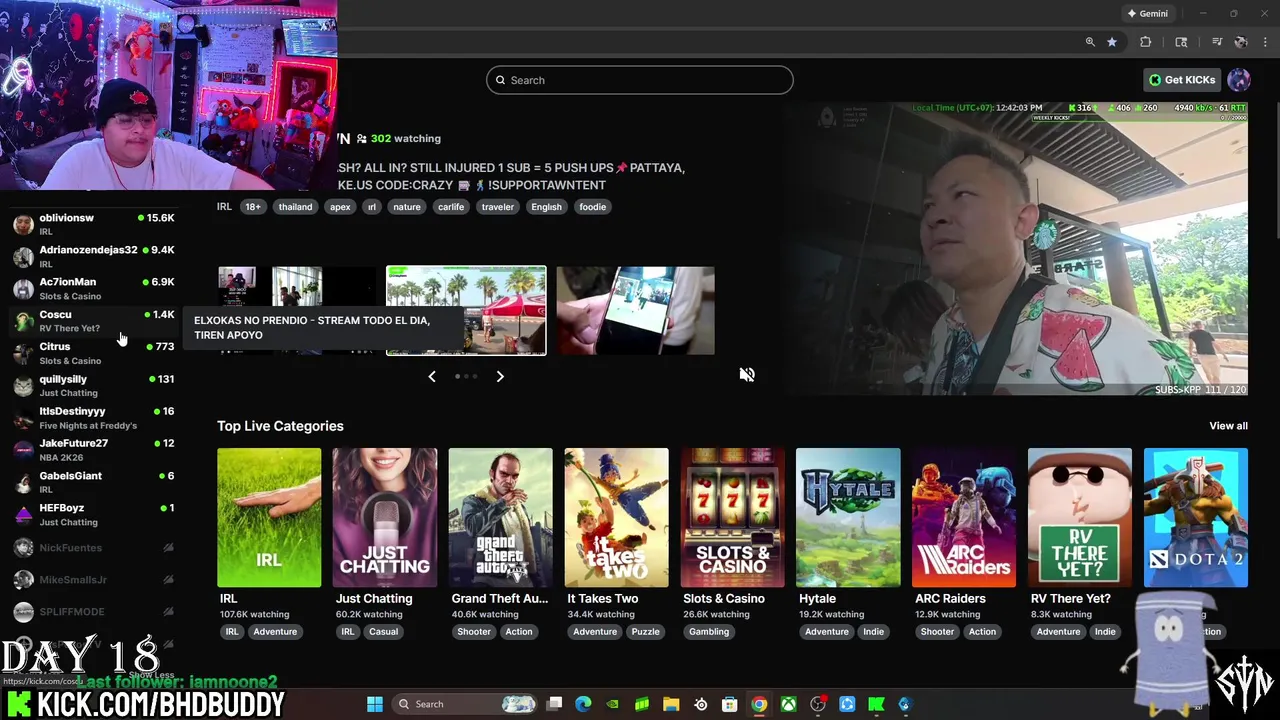
Task: Open the Hytale category card
Action: coord(848,517)
